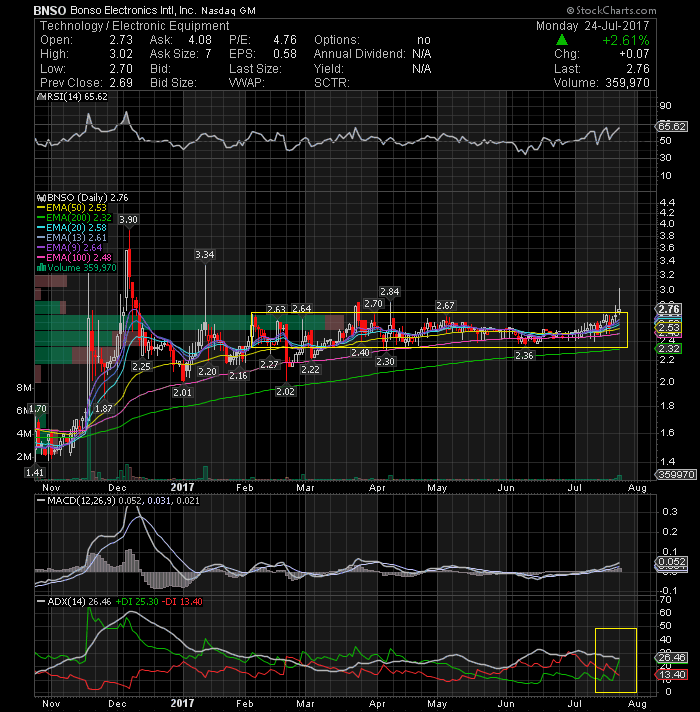Click the 2.67 price label near May
This screenshot has width=700, height=712.
(445, 306)
